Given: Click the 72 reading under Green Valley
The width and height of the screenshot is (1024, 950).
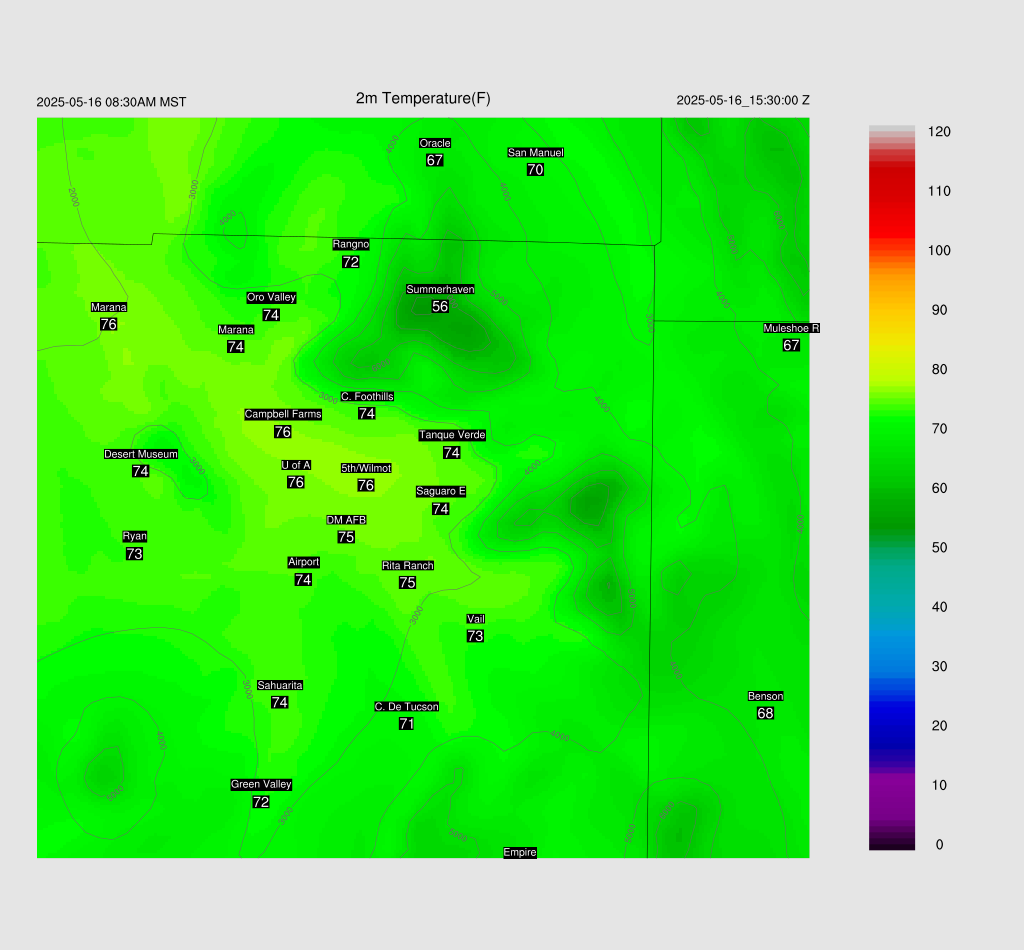Looking at the screenshot, I should tap(261, 802).
